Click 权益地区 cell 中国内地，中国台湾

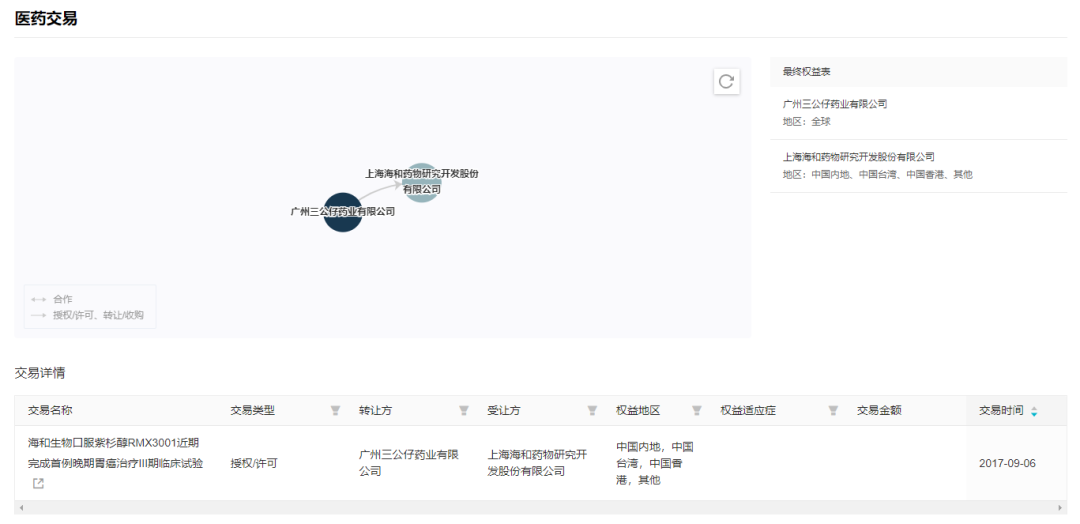coord(655,463)
